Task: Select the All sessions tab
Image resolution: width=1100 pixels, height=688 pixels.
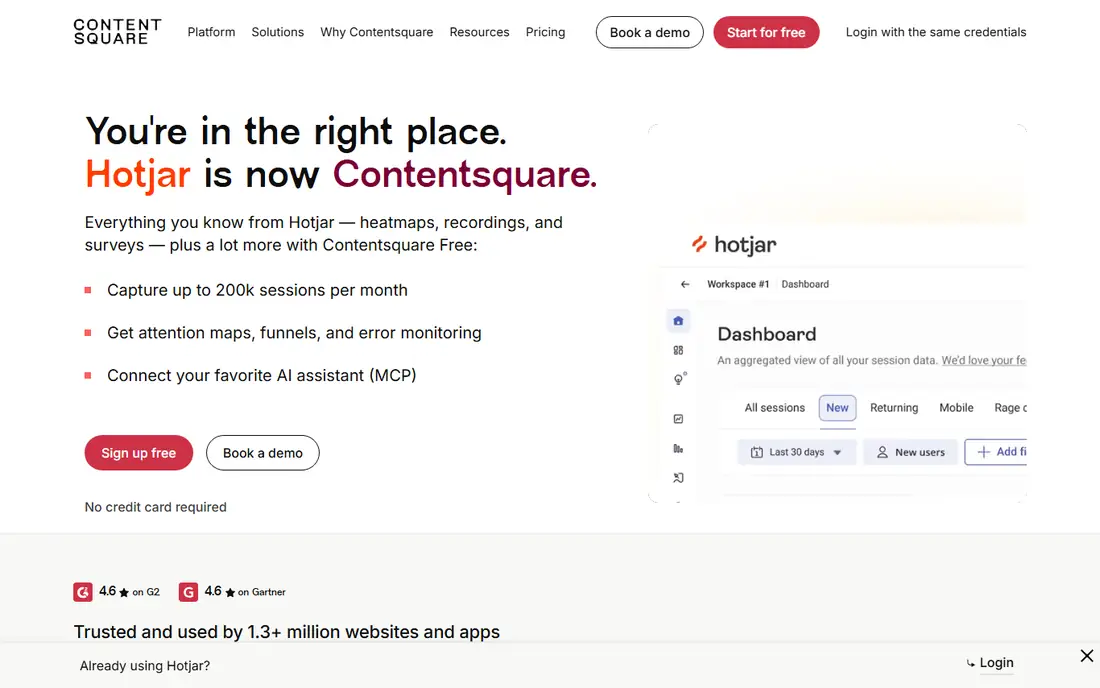Action: click(x=774, y=407)
